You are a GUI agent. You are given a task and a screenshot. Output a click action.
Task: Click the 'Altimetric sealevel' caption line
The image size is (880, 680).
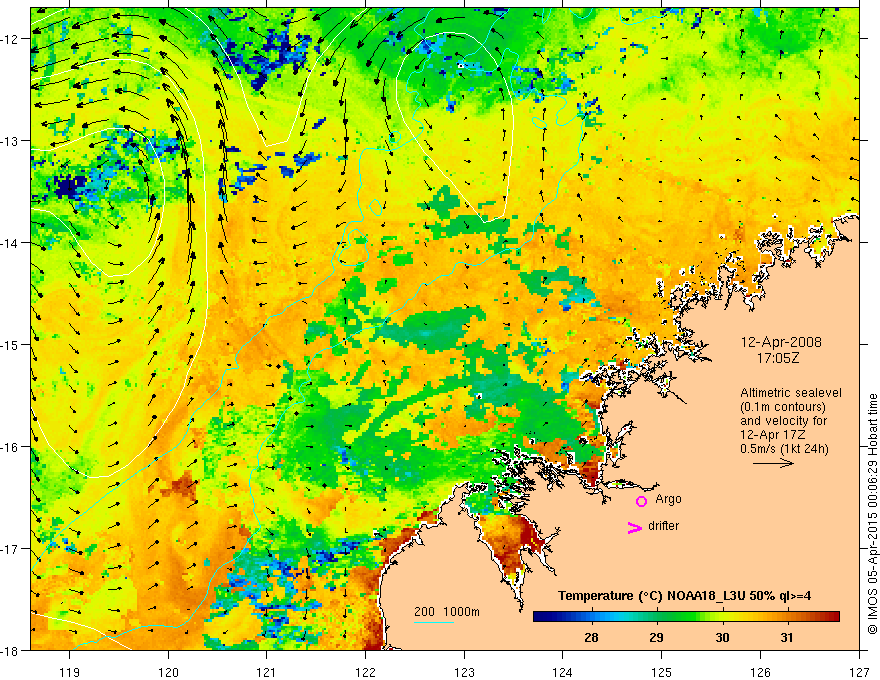click(x=791, y=393)
